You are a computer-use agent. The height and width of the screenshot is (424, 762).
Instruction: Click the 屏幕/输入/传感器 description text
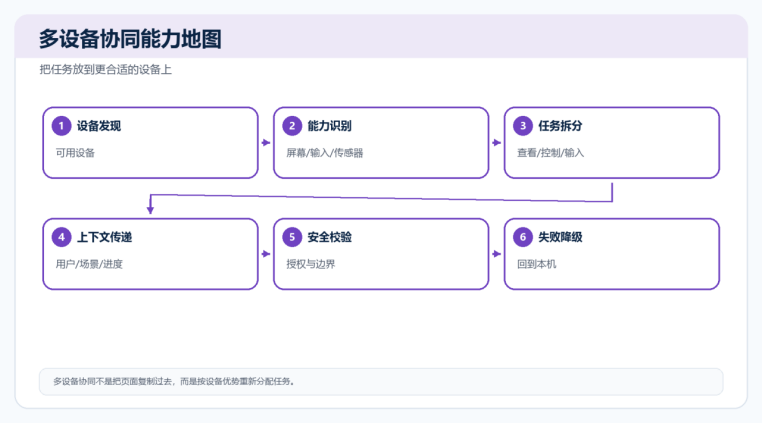click(325, 153)
